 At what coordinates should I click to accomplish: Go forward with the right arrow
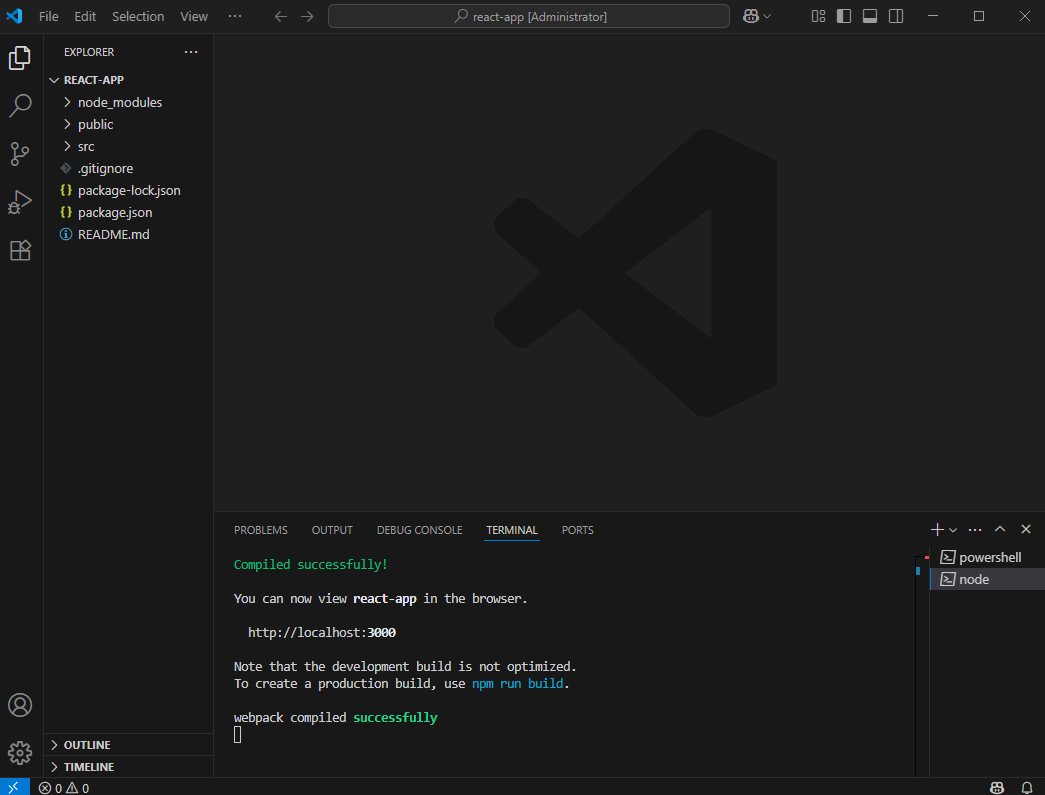tap(307, 17)
